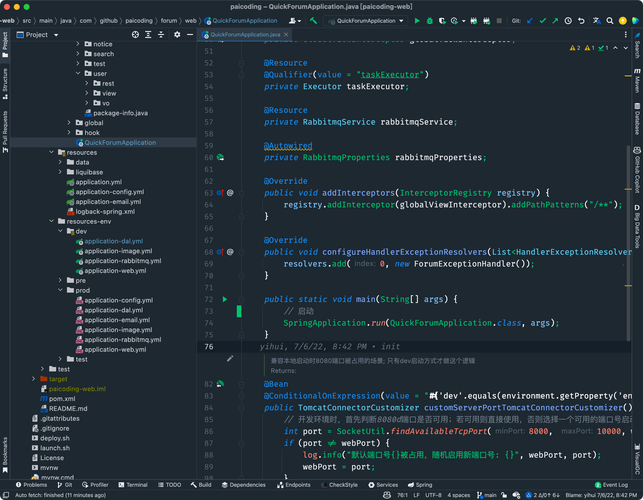Open pom.xml in project tree

click(62, 398)
